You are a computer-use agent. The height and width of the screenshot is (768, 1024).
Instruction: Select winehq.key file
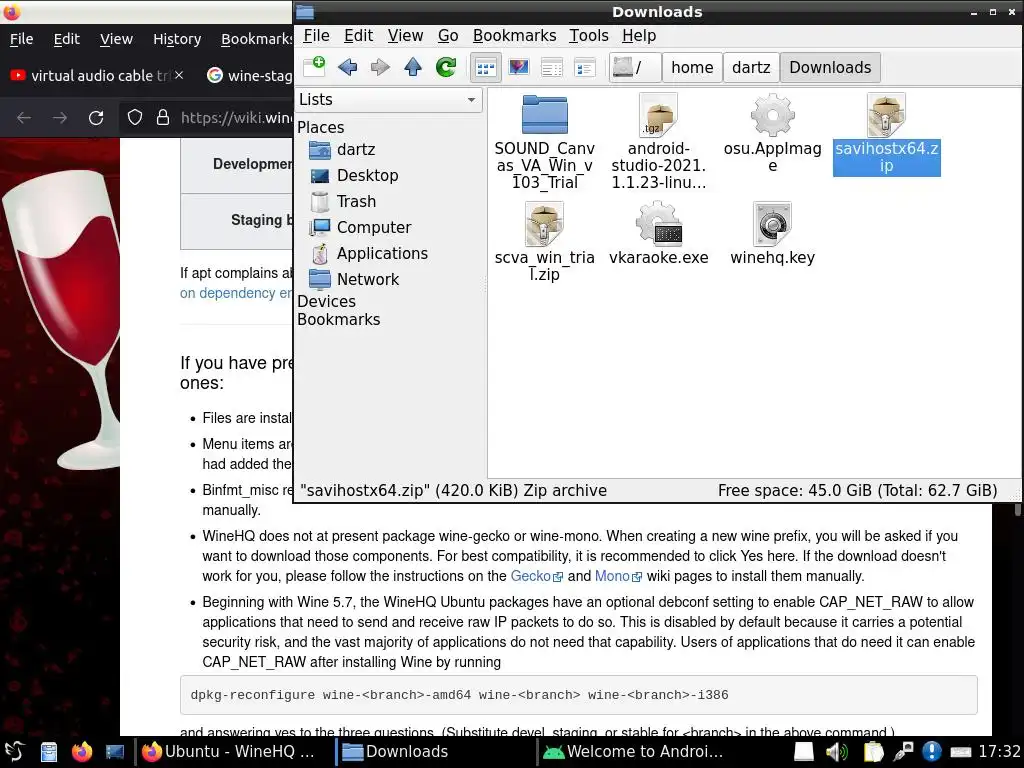773,234
